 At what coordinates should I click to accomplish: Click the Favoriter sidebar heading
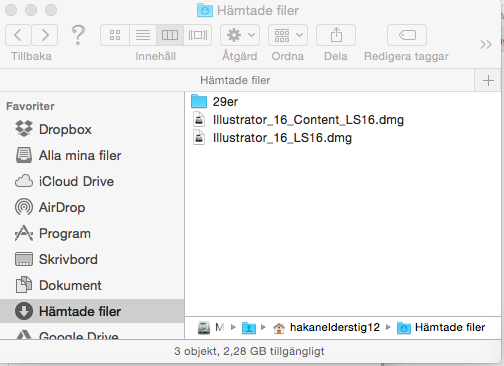tap(30, 106)
